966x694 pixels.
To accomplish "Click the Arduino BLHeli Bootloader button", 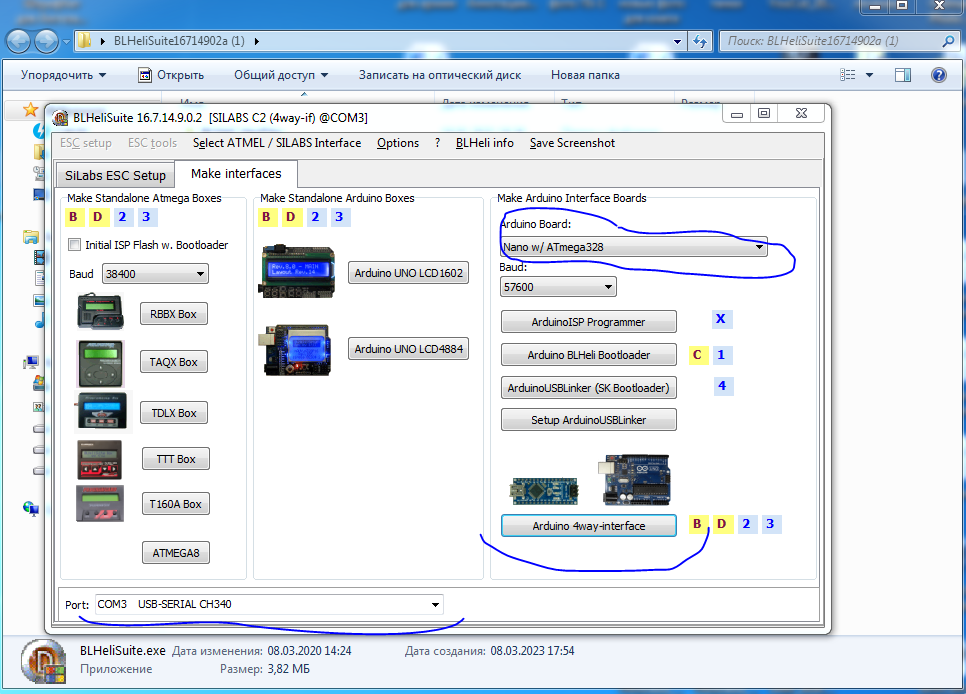I will click(x=588, y=355).
